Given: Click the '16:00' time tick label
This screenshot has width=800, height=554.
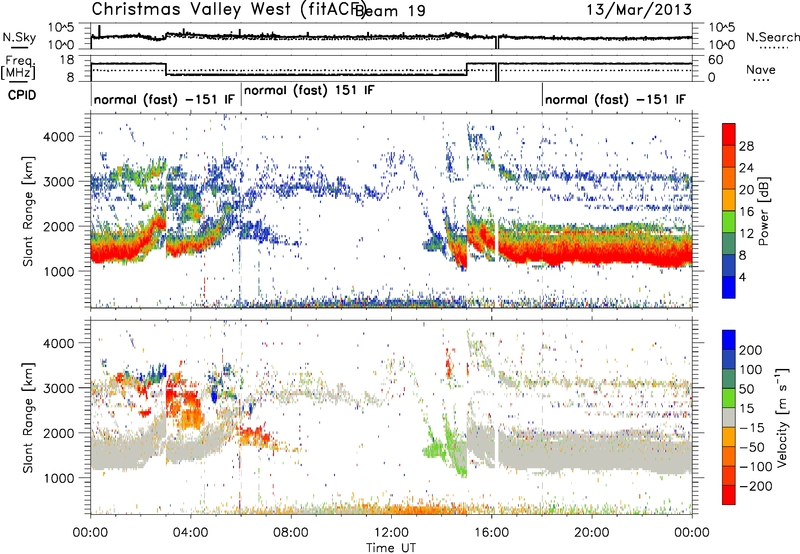Looking at the screenshot, I should coord(492,533).
